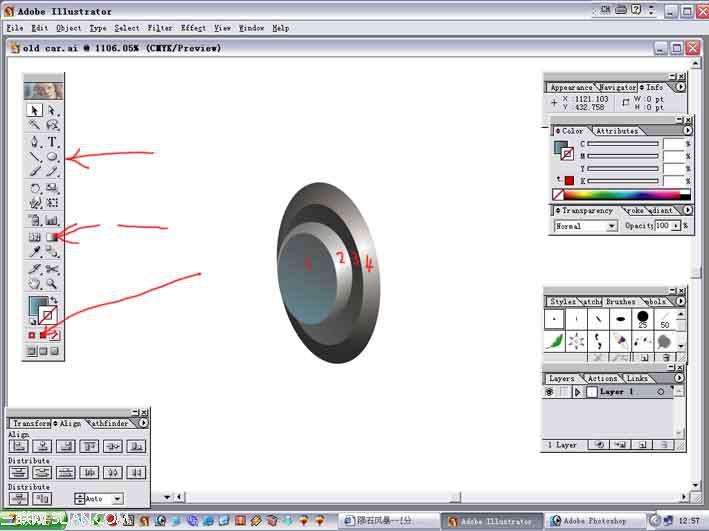The image size is (709, 531).
Task: Open the Info panel flyout menu
Action: pyautogui.click(x=680, y=86)
